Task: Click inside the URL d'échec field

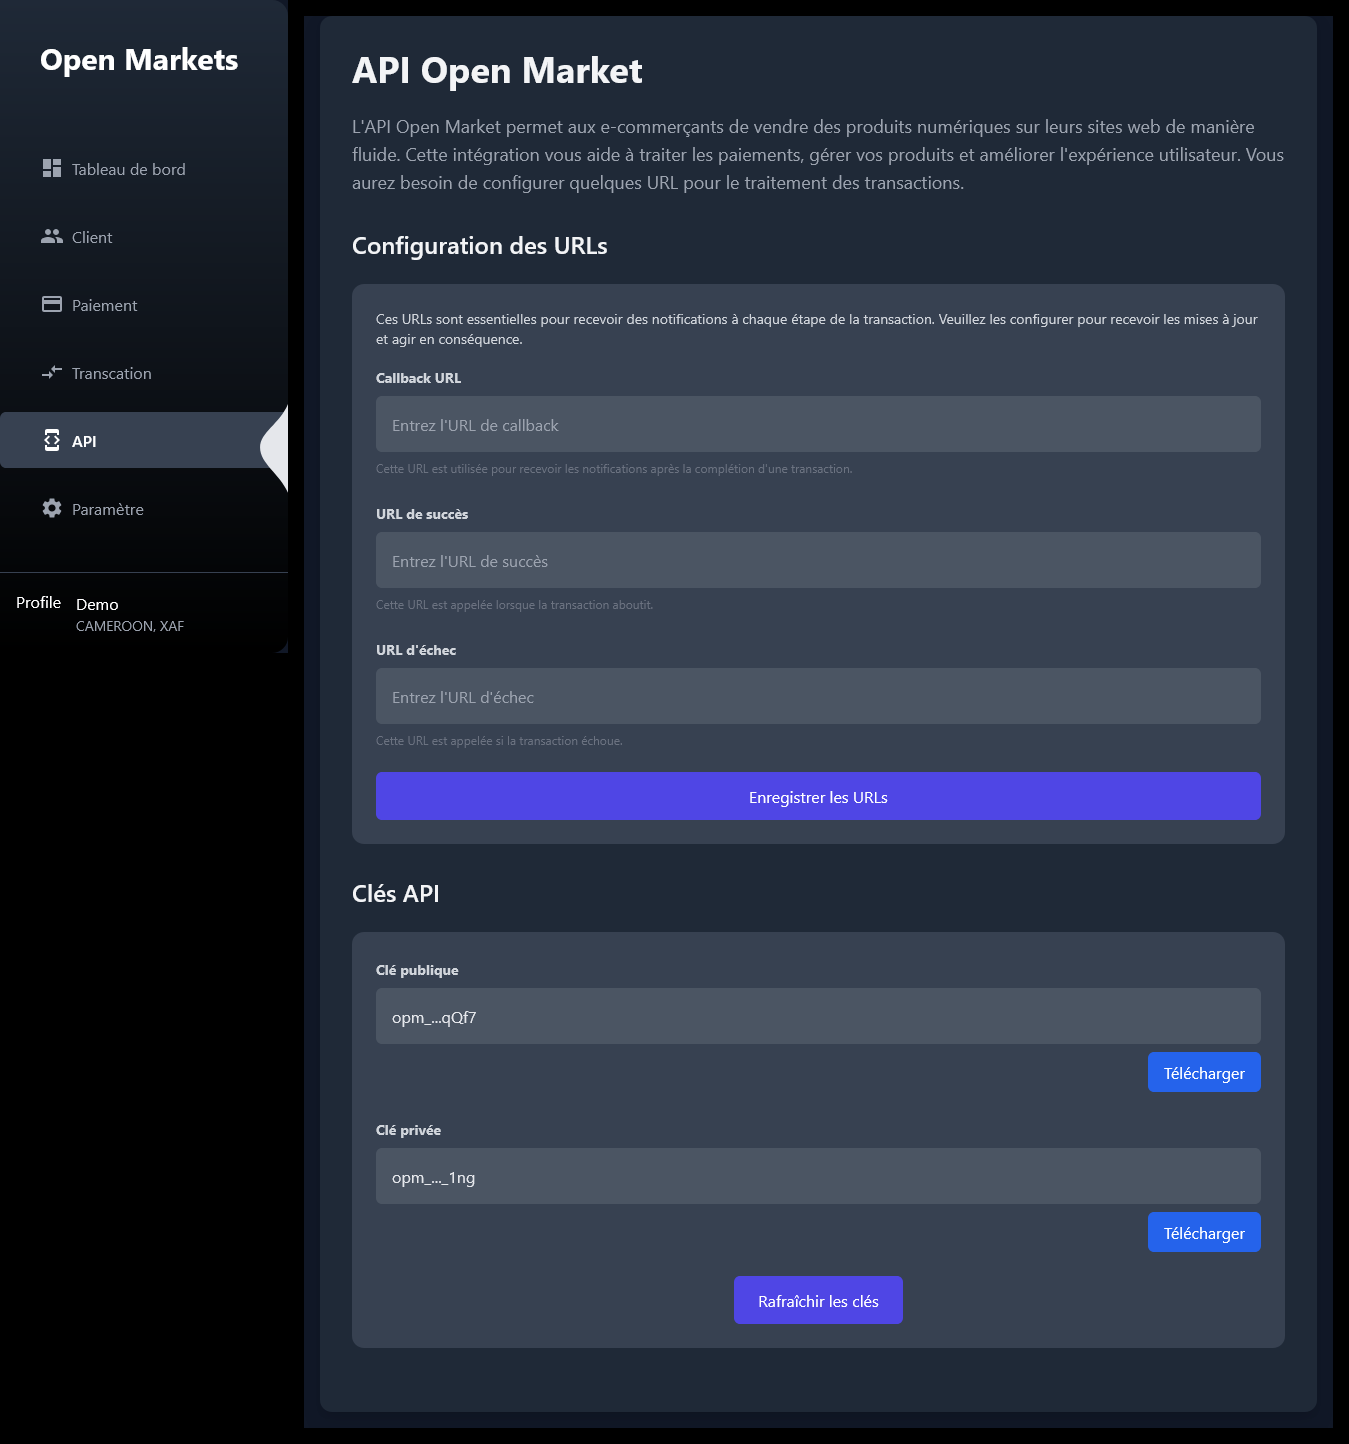Action: (818, 696)
